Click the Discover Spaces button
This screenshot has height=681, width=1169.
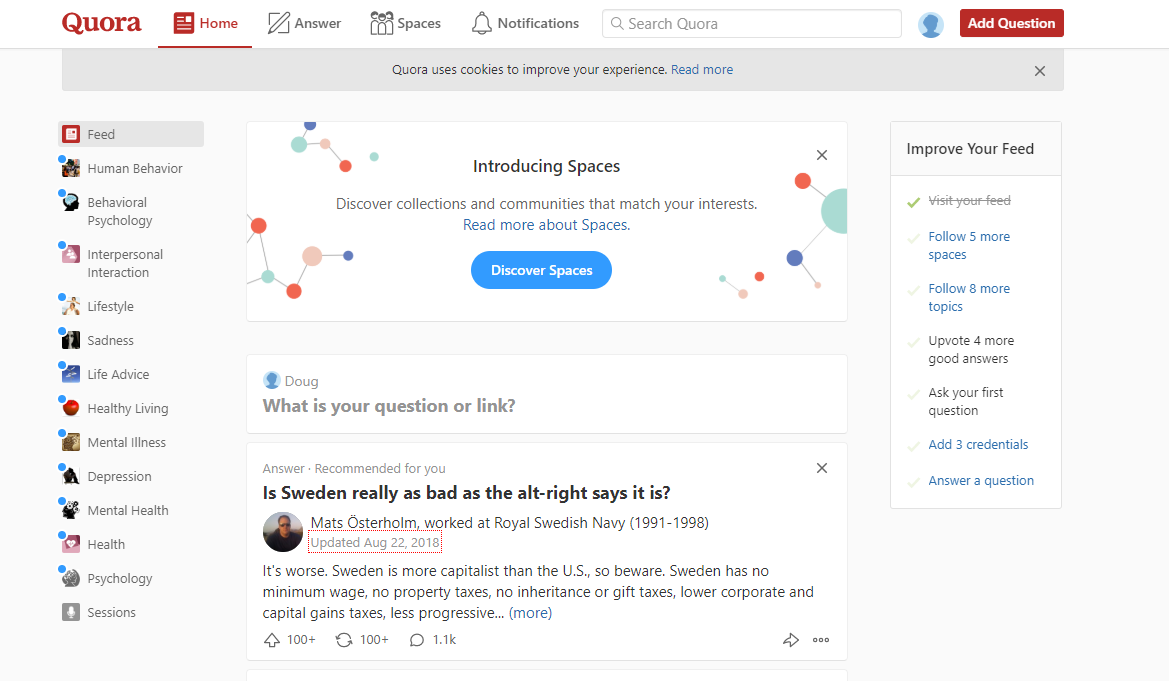(541, 270)
